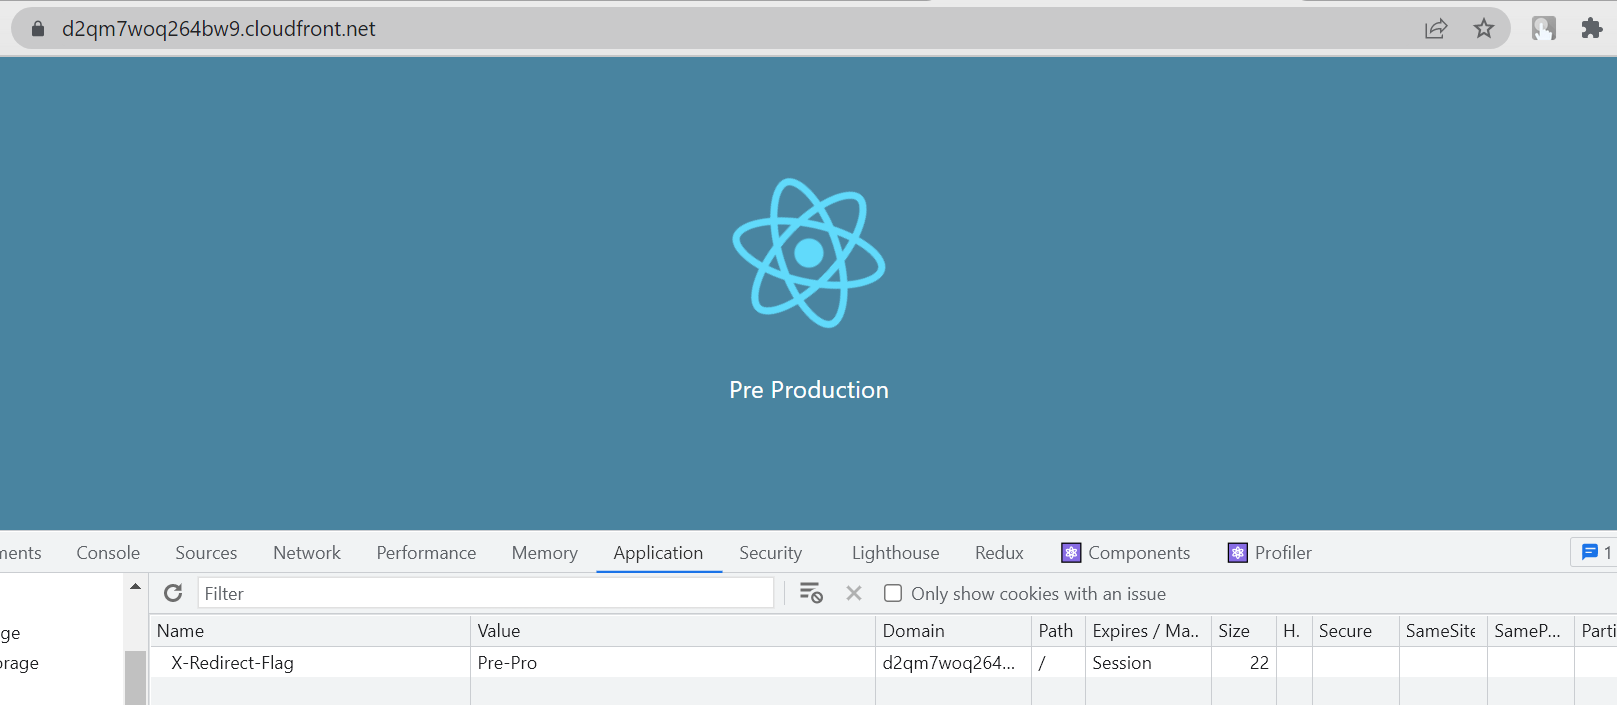Image resolution: width=1617 pixels, height=705 pixels.
Task: Open the Console tab
Action: point(108,553)
